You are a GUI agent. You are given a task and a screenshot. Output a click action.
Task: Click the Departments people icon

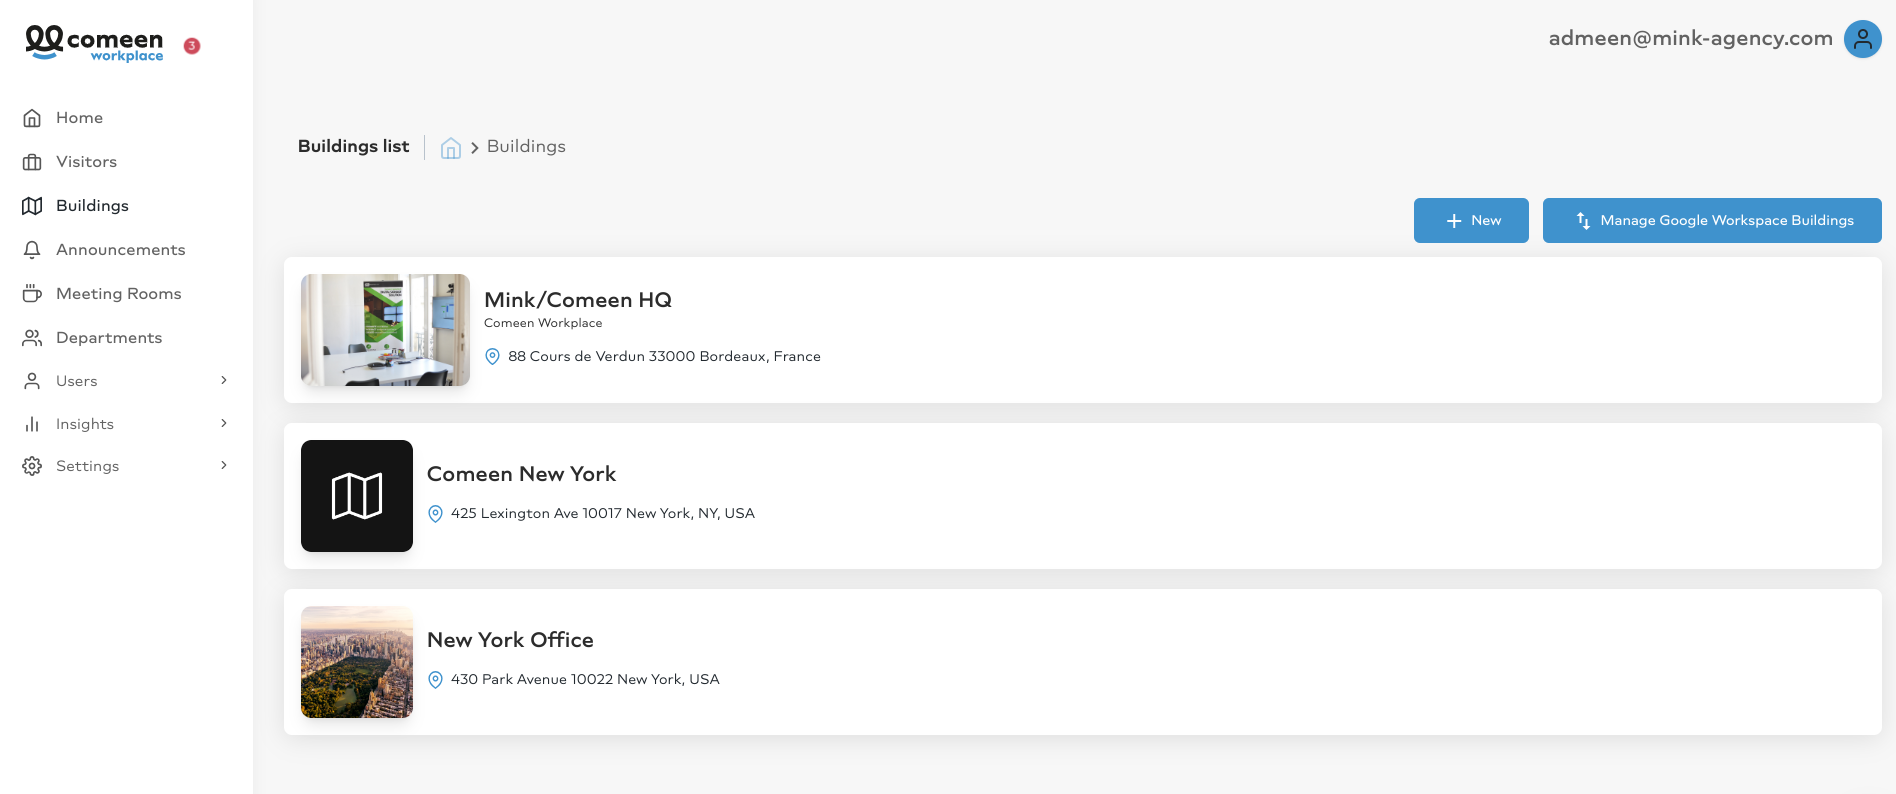pyautogui.click(x=32, y=338)
